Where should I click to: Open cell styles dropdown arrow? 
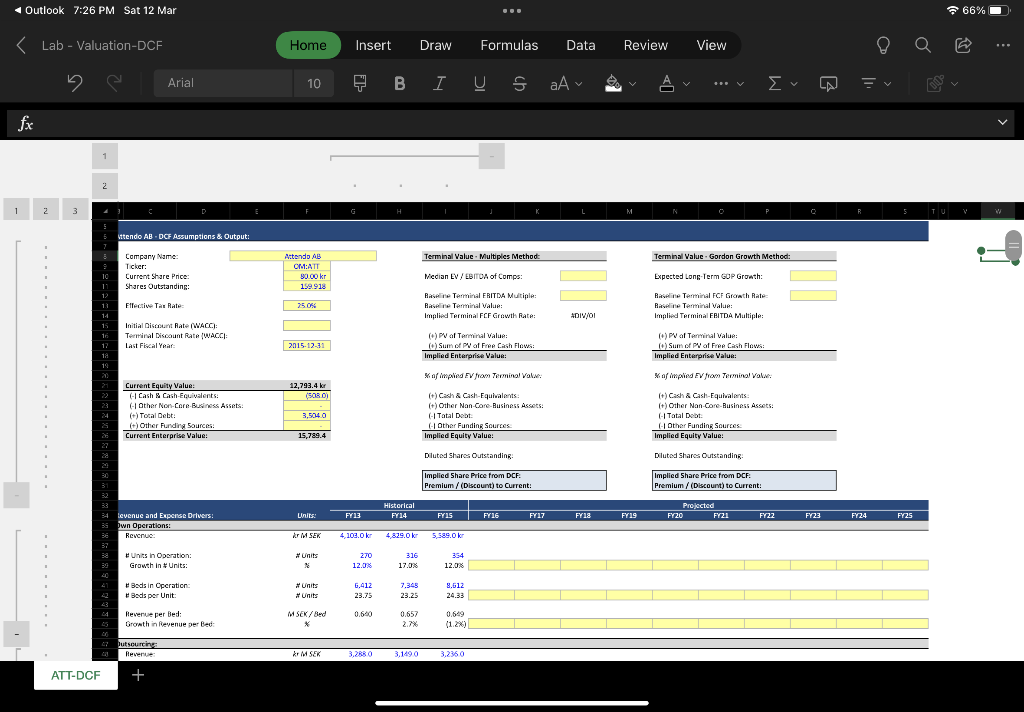pos(955,84)
